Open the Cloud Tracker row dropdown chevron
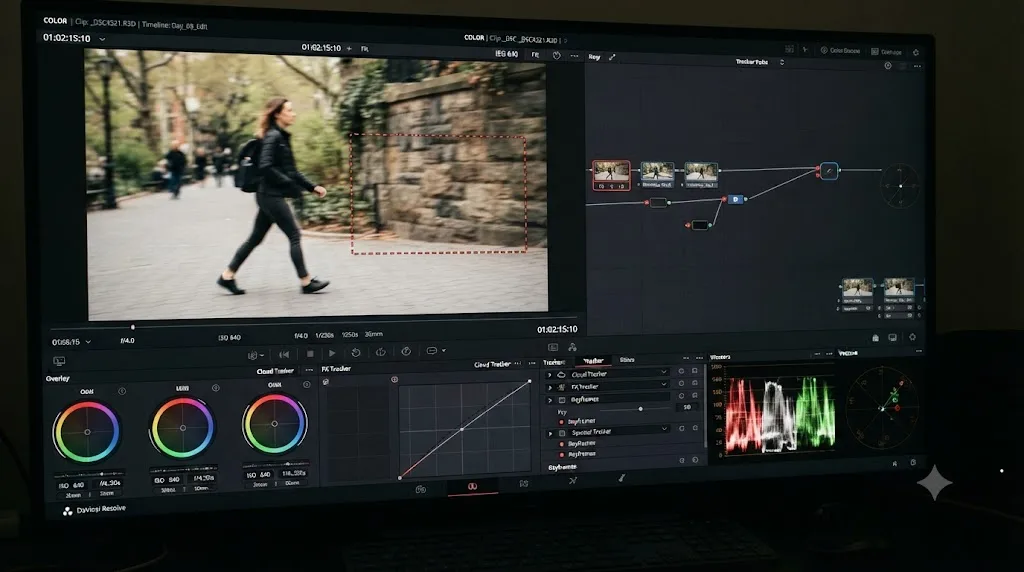 click(x=664, y=372)
